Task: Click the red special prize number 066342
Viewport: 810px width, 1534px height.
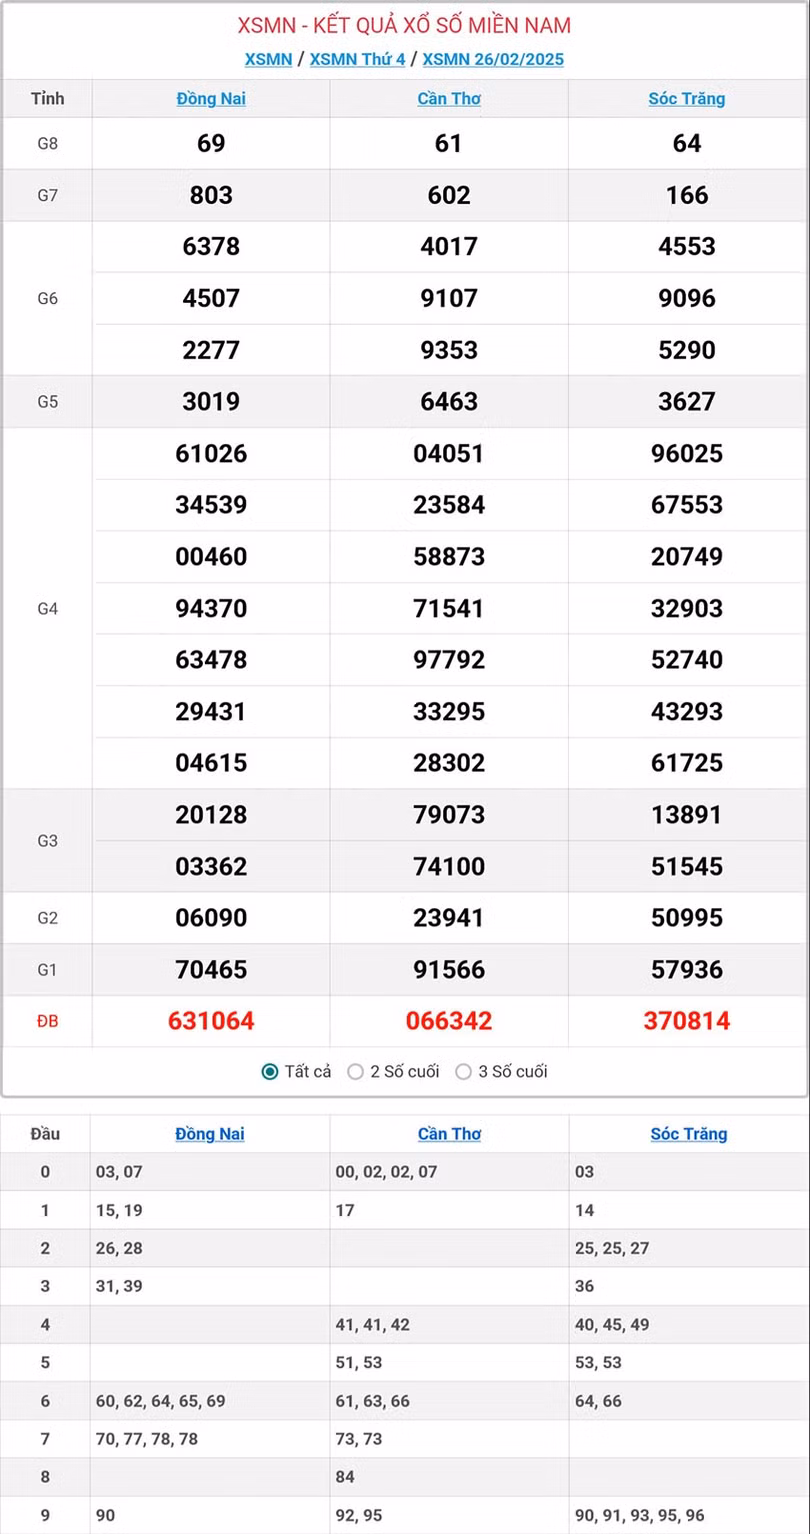Action: click(x=449, y=1021)
